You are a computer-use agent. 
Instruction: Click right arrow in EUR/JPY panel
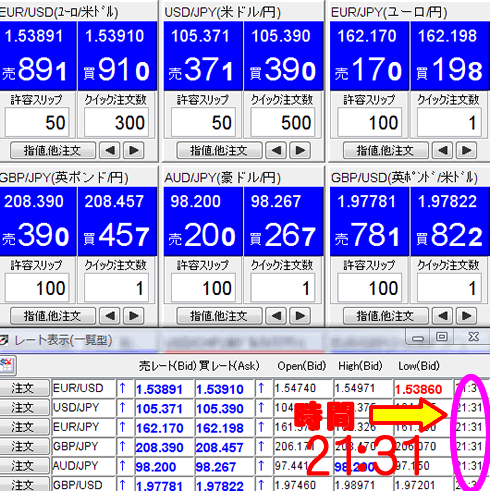(466, 150)
